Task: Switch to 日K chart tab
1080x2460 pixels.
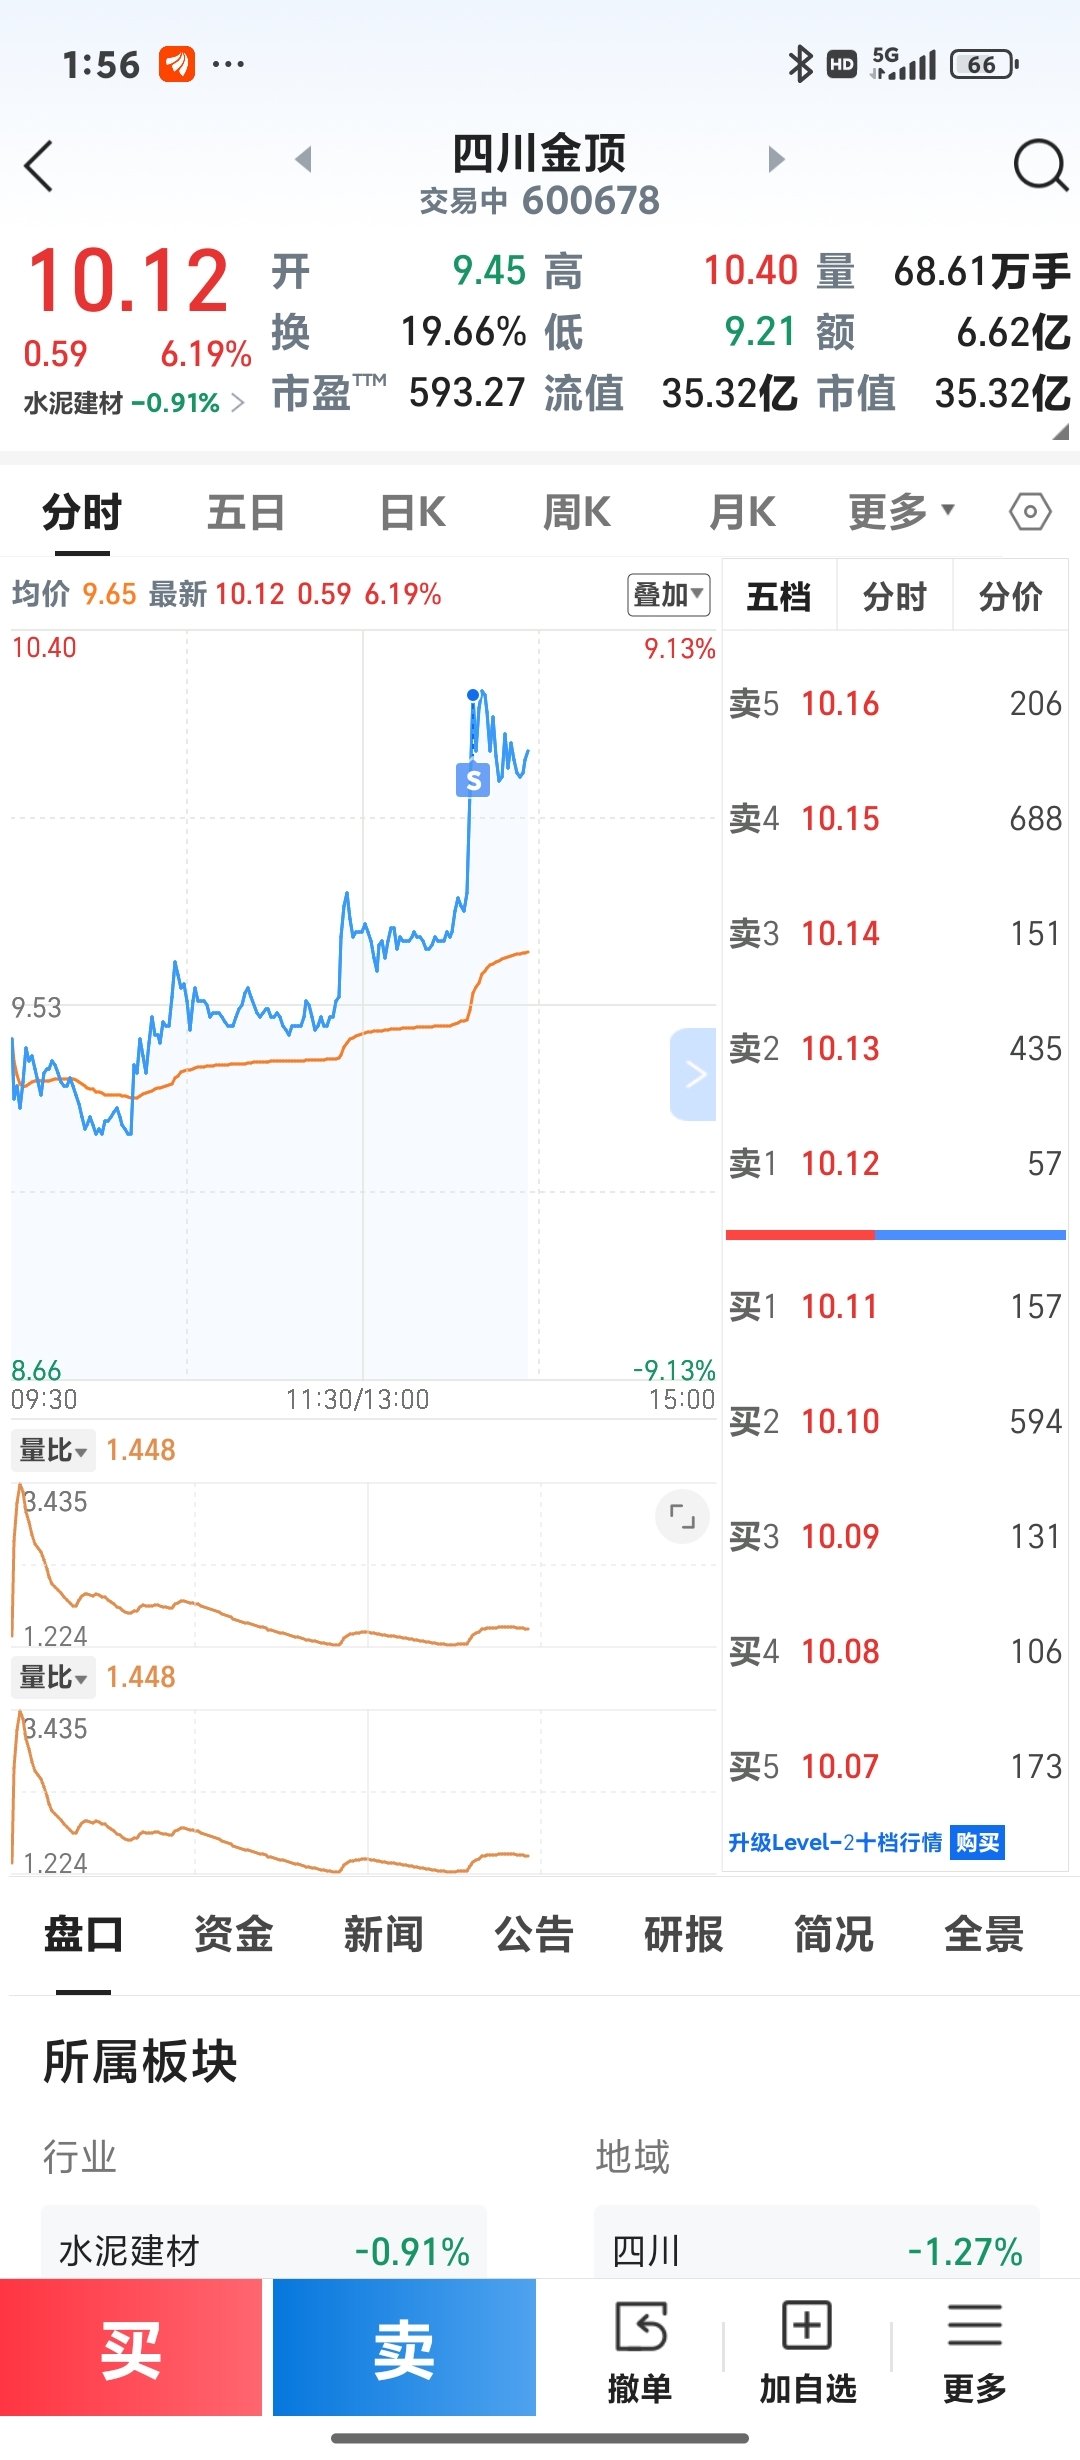Action: click(x=412, y=512)
